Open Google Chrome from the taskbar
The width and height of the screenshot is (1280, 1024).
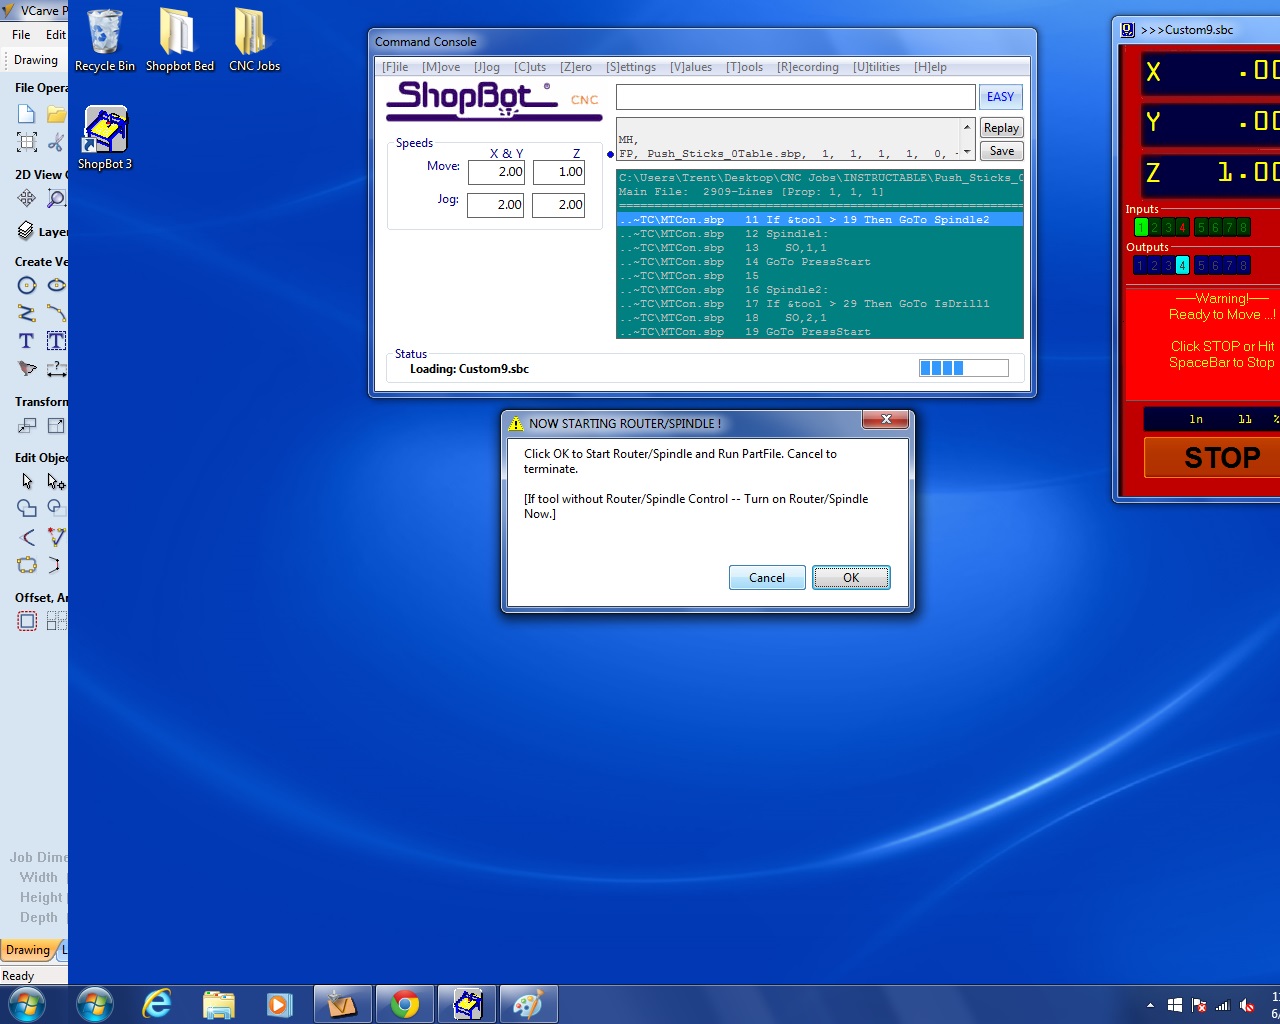pos(405,1004)
